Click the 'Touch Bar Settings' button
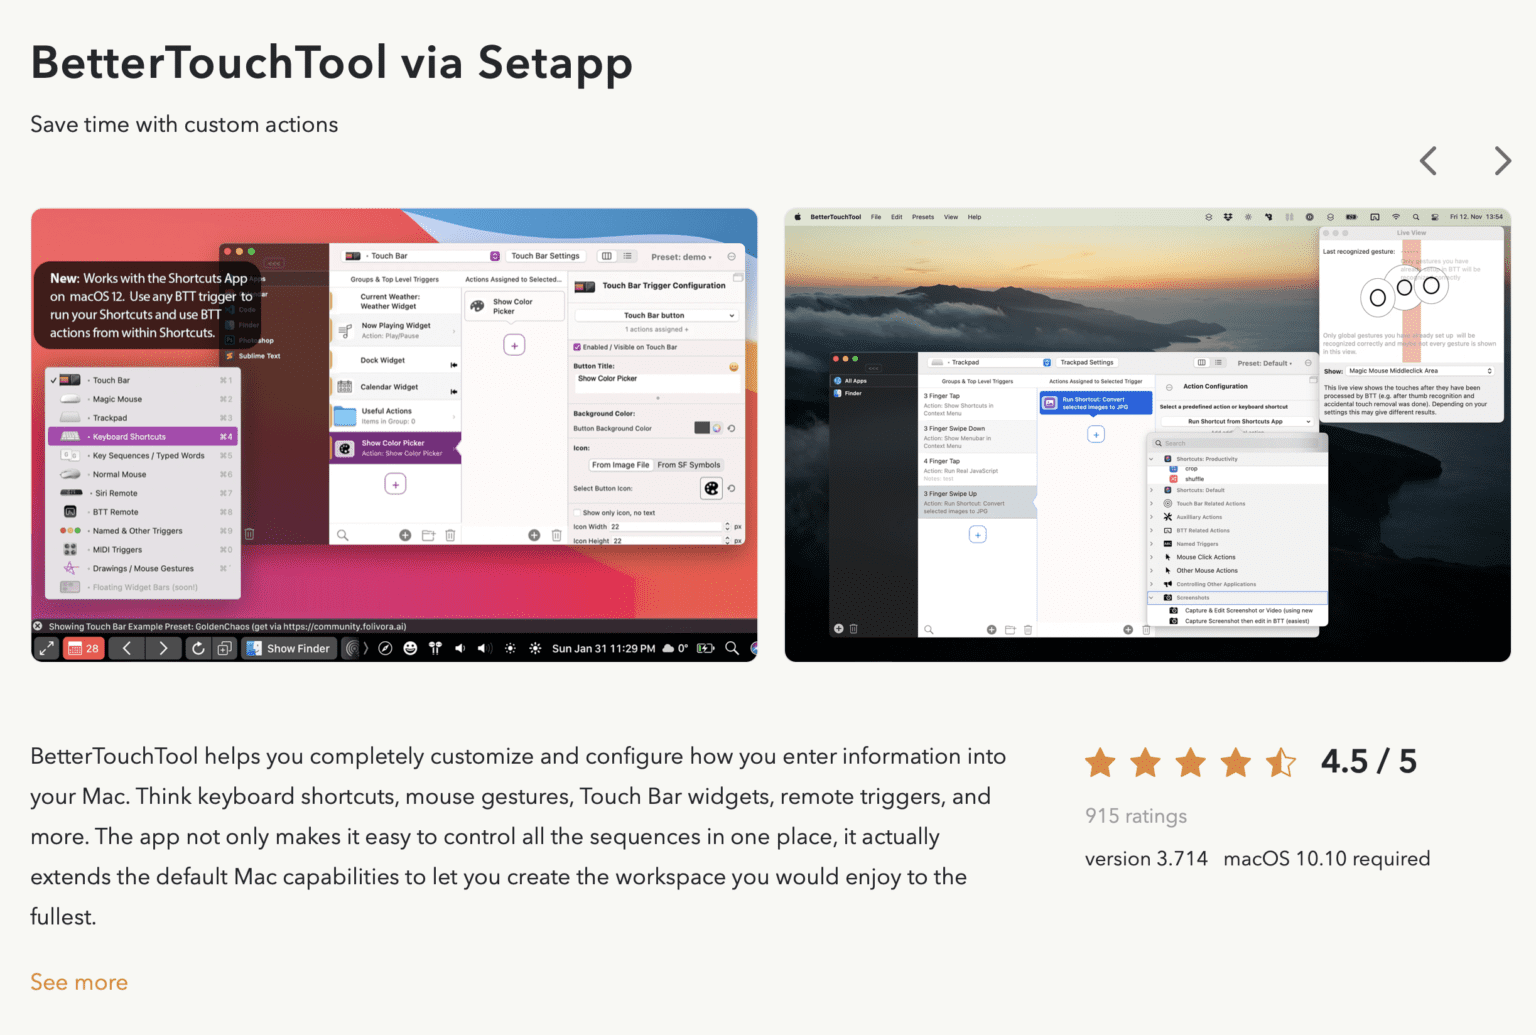Image resolution: width=1536 pixels, height=1035 pixels. [x=545, y=256]
